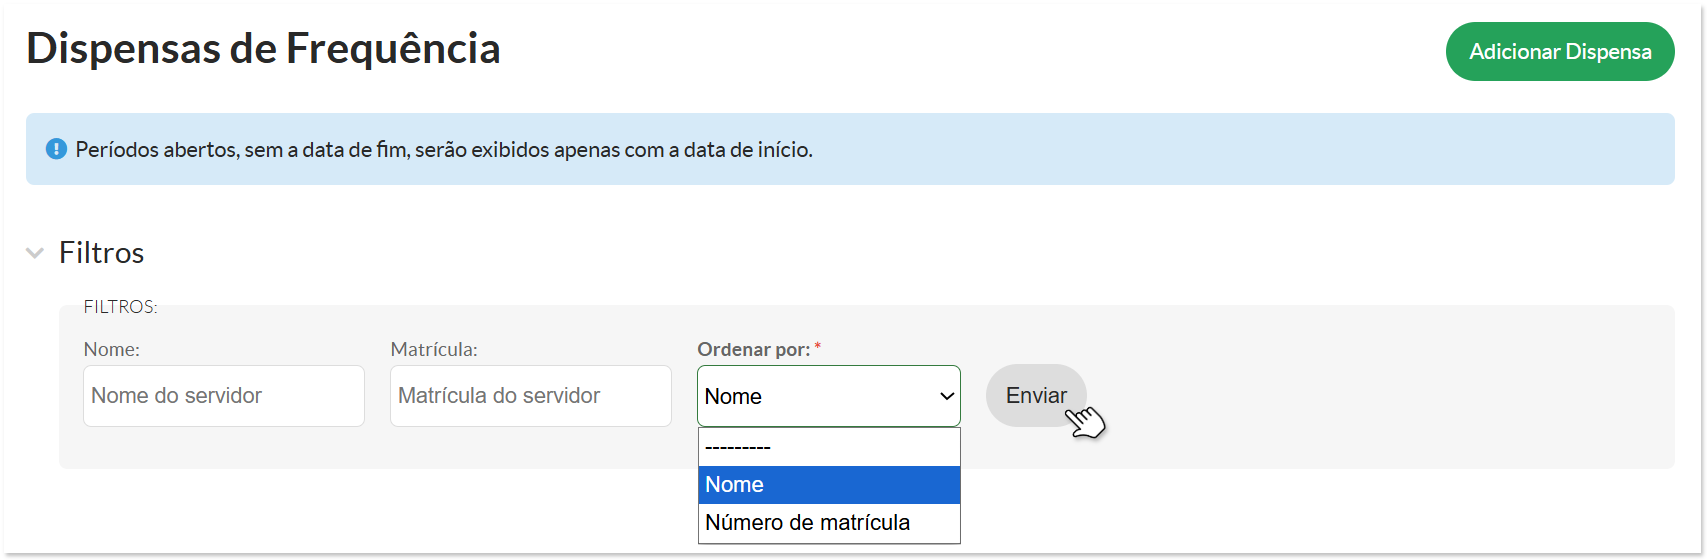The height and width of the screenshot is (560, 1707).
Task: Click the red required asterisk
Action: pos(818,347)
